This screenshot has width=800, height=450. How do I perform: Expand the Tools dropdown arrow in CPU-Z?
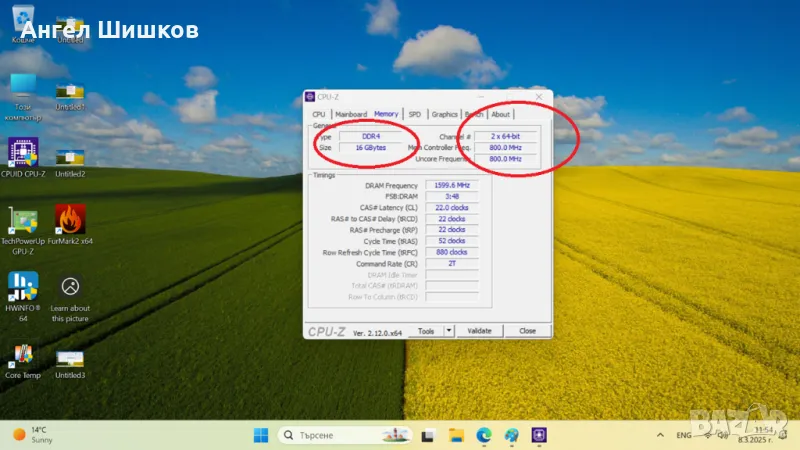pos(449,331)
